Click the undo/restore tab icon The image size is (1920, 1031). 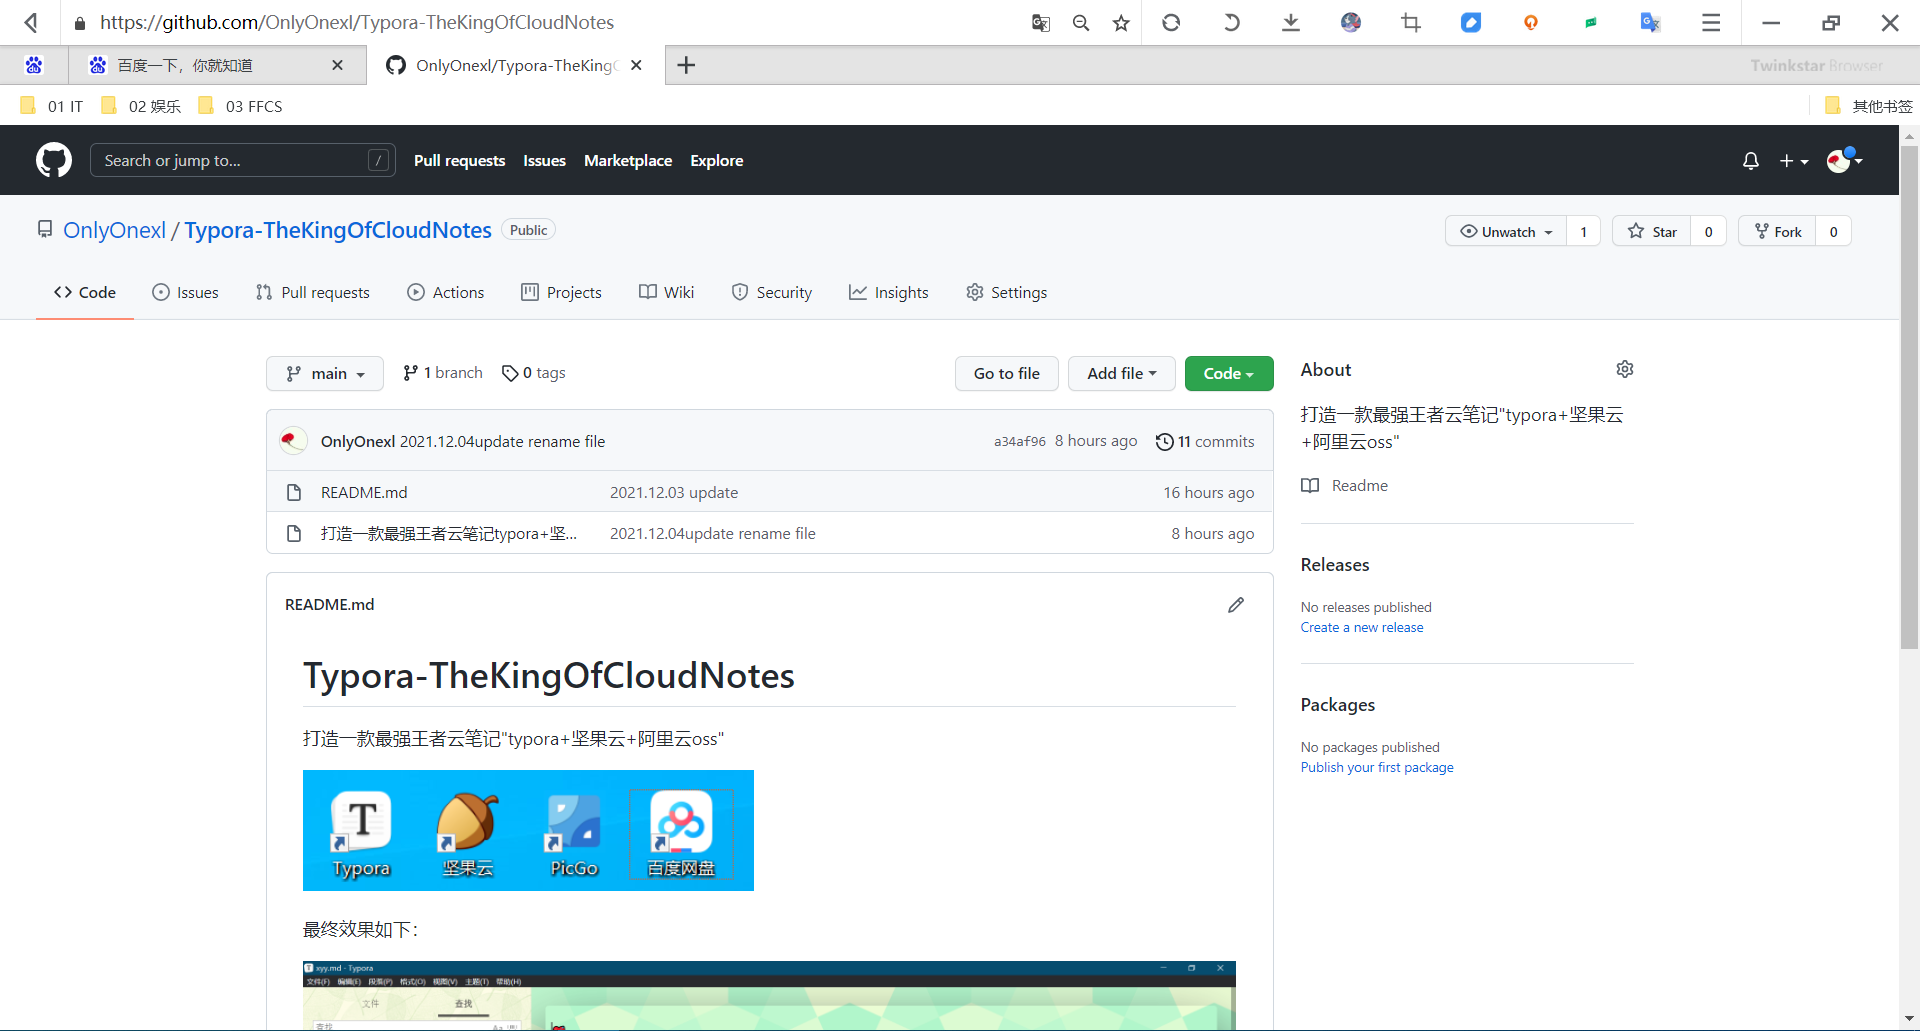click(x=1231, y=22)
